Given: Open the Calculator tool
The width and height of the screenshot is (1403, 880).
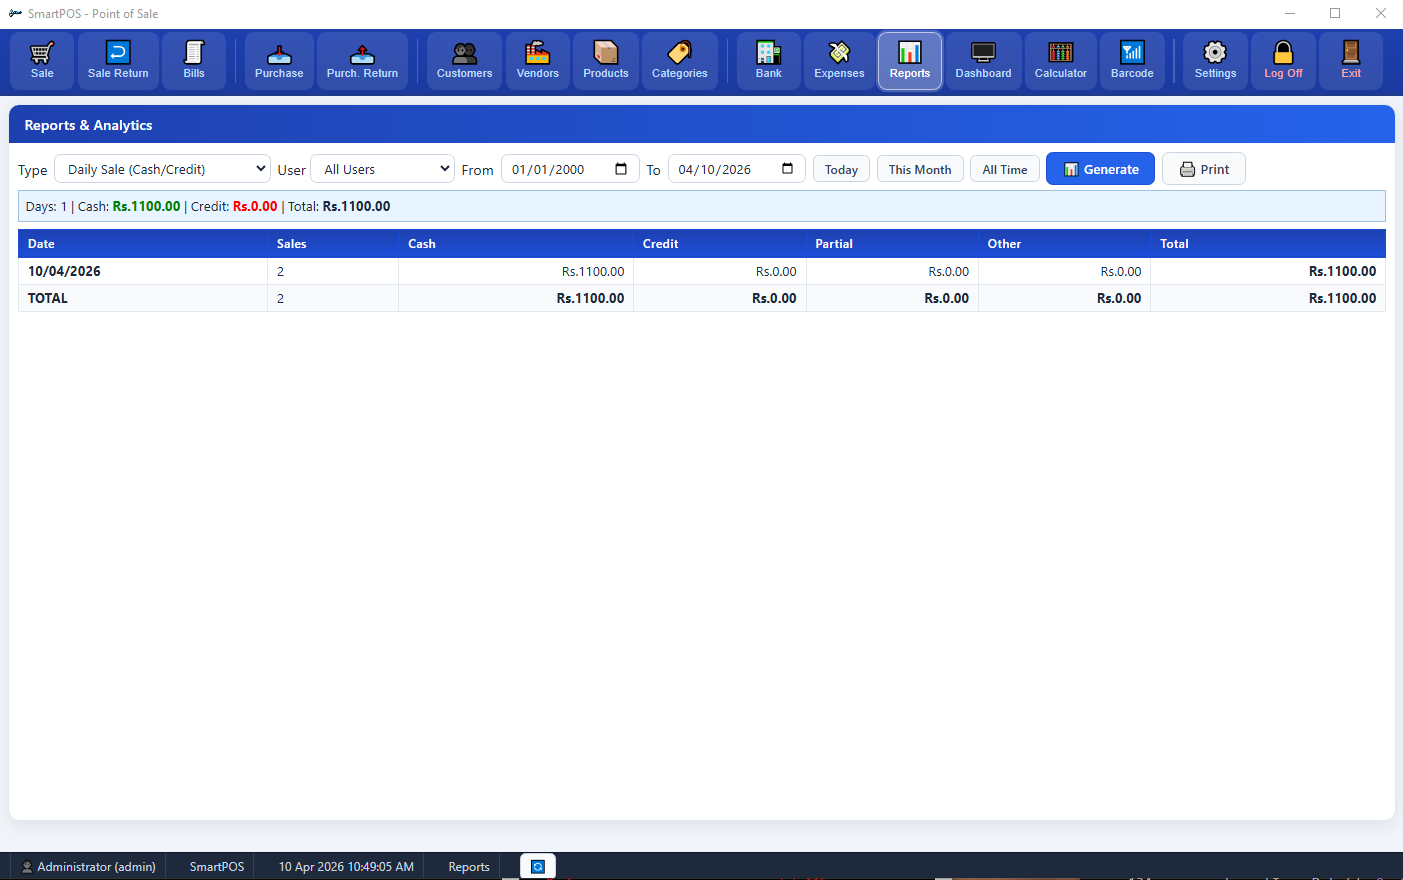Looking at the screenshot, I should pos(1060,61).
